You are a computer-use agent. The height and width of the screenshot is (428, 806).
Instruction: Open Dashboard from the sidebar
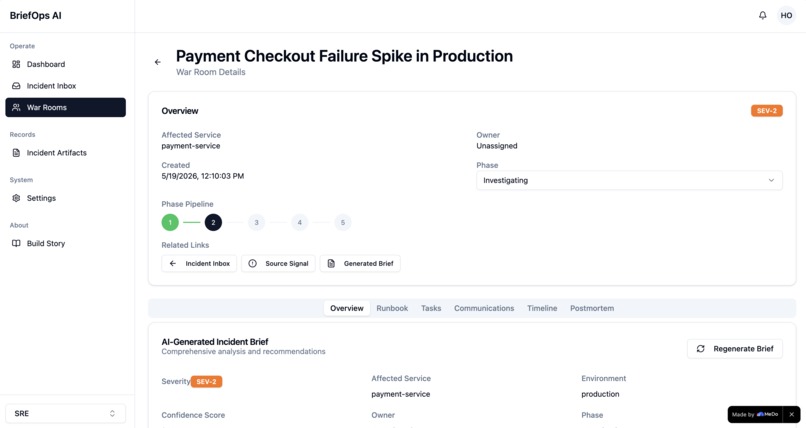[65, 64]
